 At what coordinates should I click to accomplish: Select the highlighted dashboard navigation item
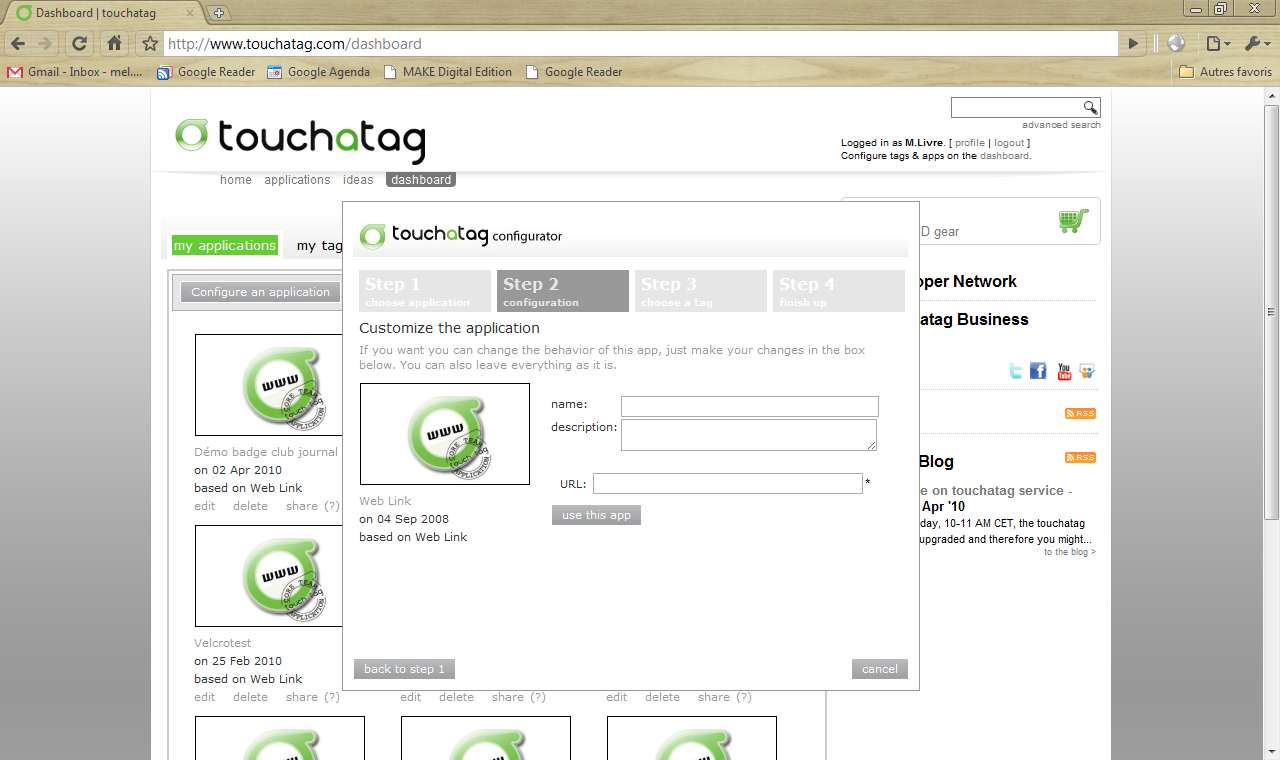pyautogui.click(x=421, y=180)
